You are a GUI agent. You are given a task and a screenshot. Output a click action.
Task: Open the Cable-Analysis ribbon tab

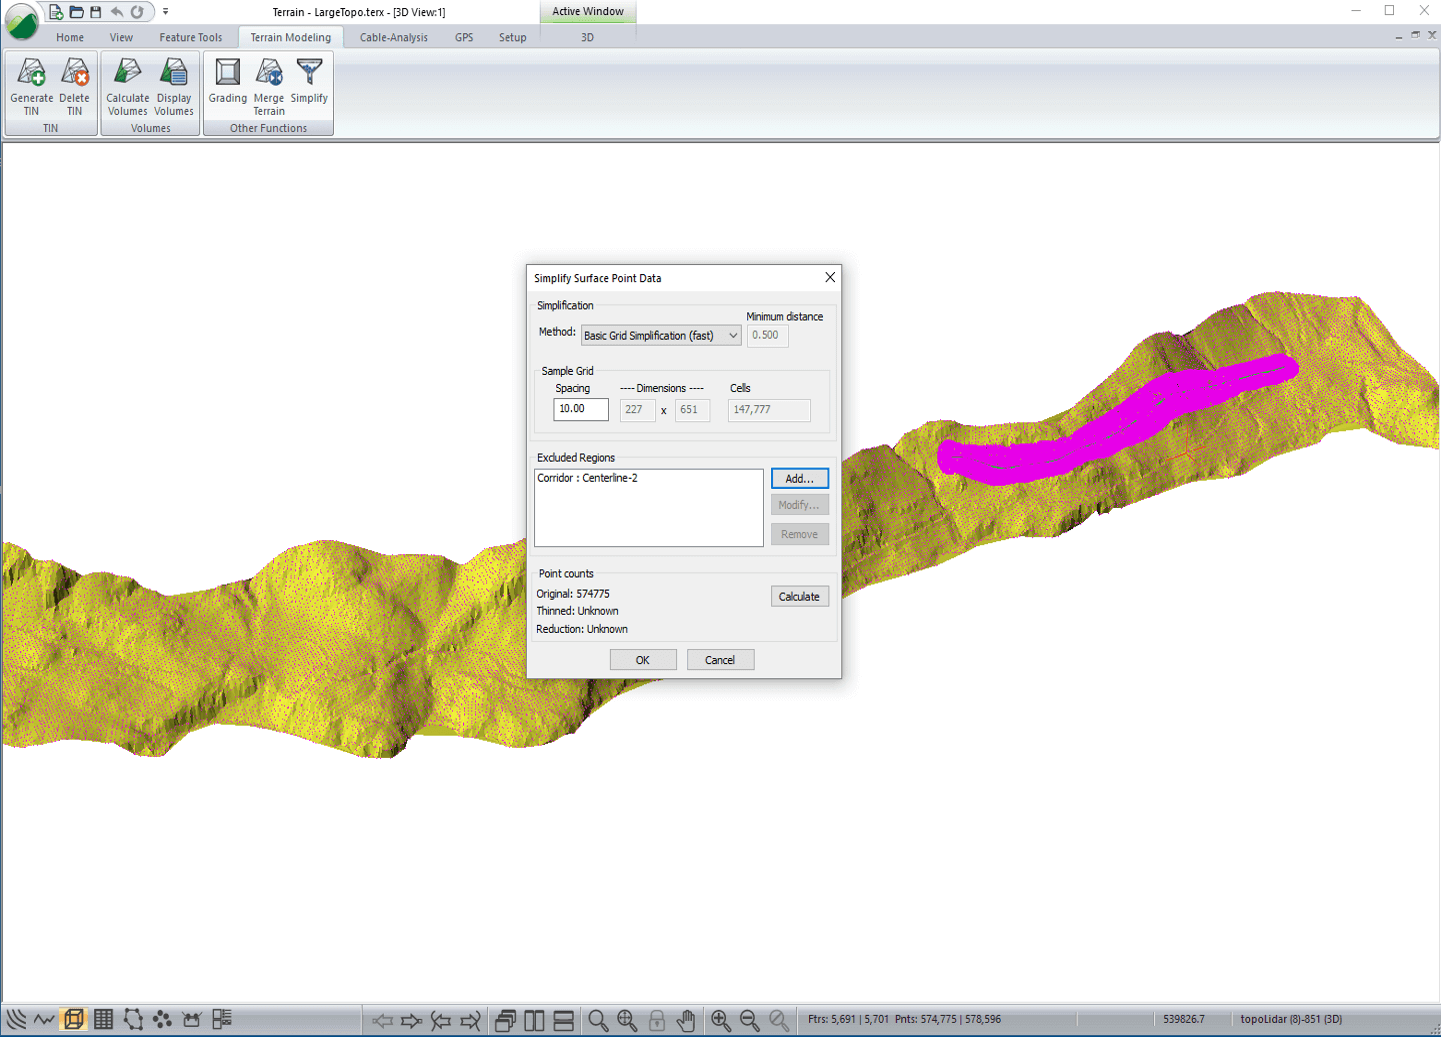click(x=393, y=37)
